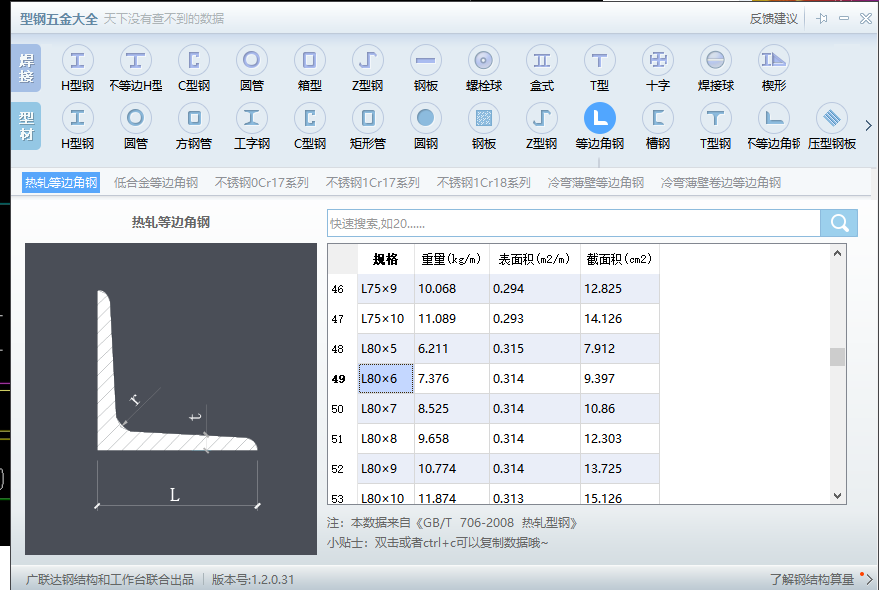Select welded C型钢 icon in top row

click(x=194, y=61)
